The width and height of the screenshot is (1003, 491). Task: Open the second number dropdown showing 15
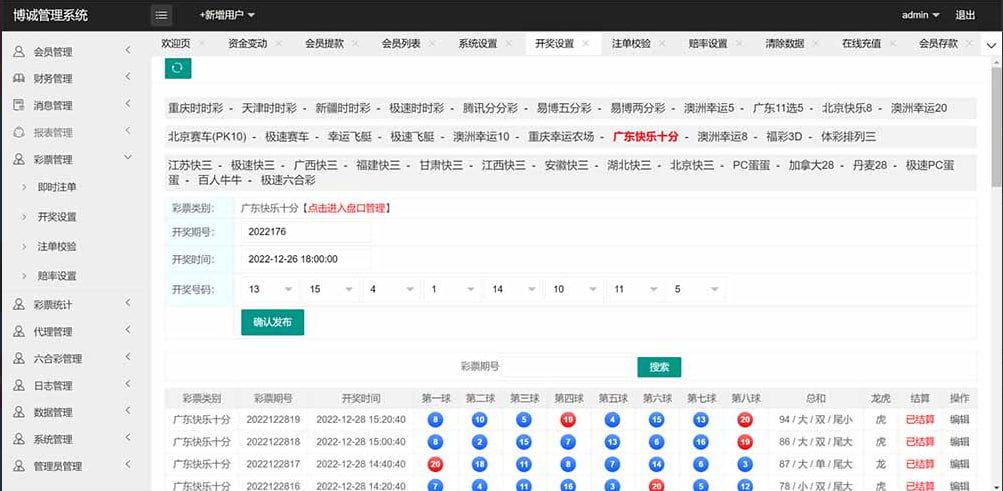click(x=330, y=289)
